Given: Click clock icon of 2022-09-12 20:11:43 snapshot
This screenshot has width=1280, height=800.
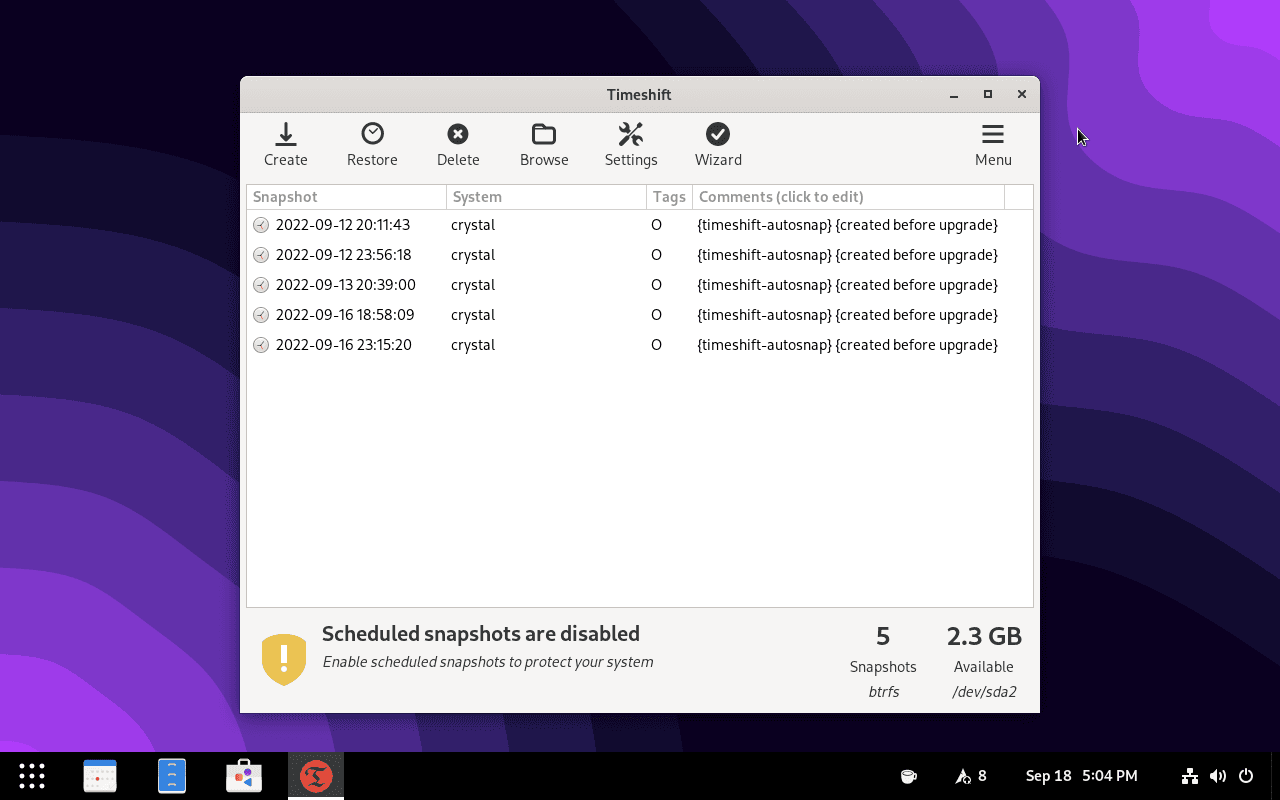Looking at the screenshot, I should (261, 225).
